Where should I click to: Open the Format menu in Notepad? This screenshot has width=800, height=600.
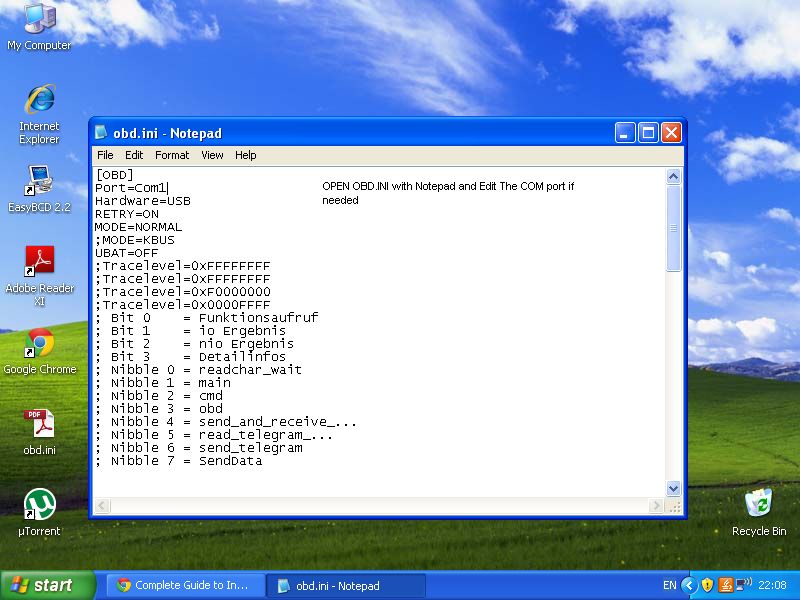click(172, 155)
